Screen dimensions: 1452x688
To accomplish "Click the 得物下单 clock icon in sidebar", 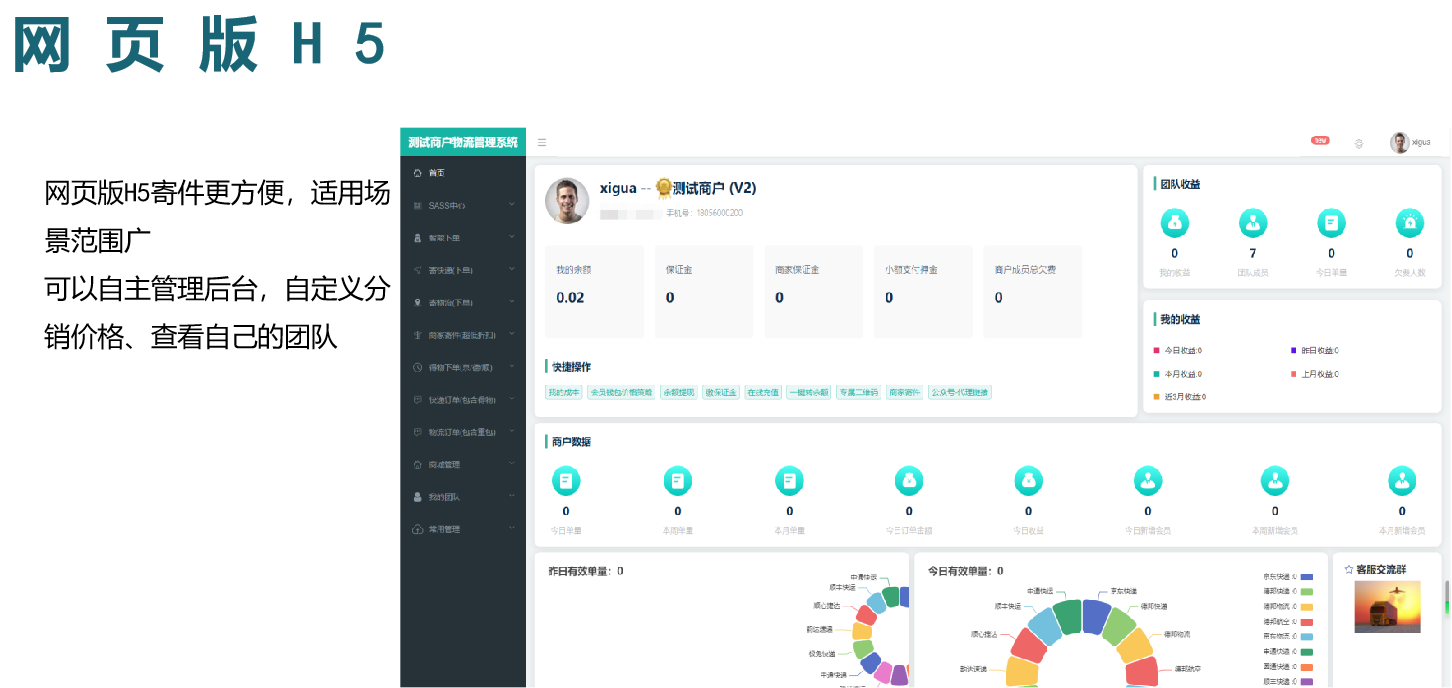I will 417,367.
